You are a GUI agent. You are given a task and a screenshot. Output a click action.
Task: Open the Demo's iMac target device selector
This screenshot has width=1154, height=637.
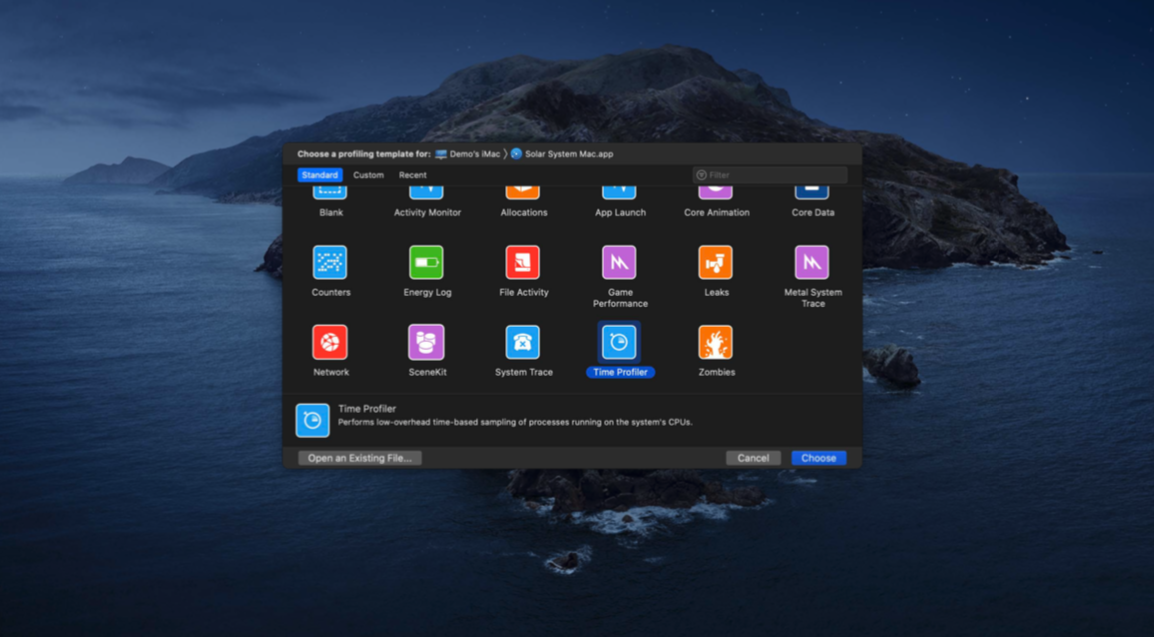(x=467, y=154)
